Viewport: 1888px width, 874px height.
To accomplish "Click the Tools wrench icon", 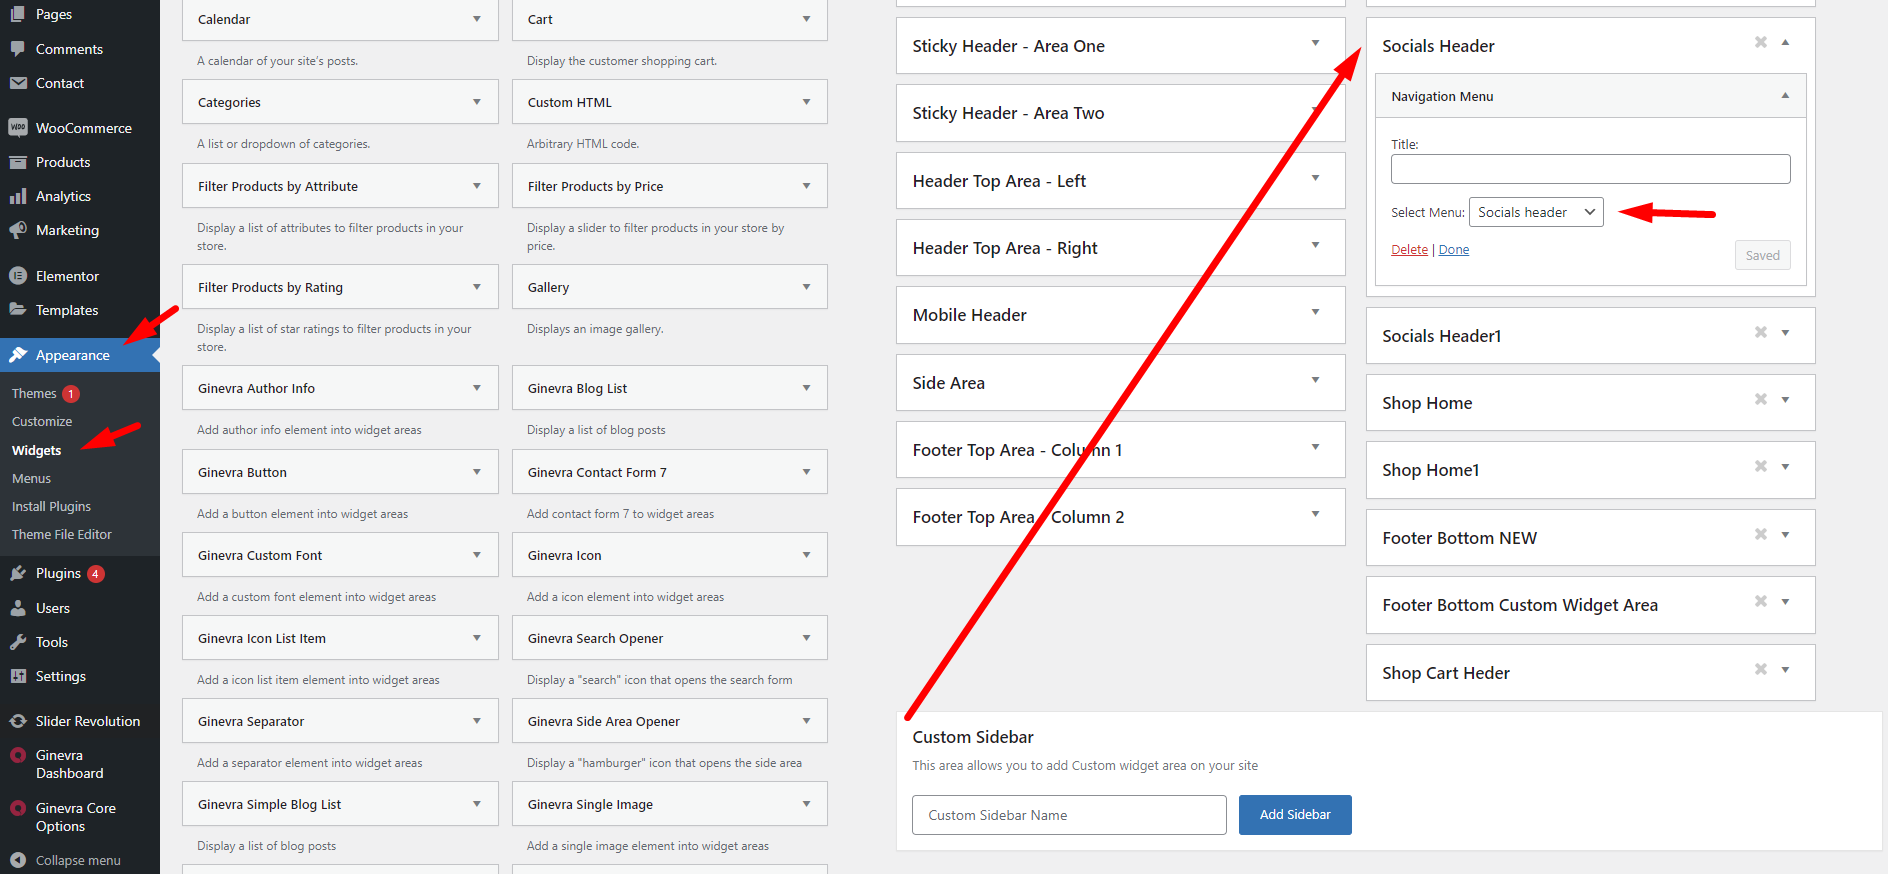I will 18,642.
